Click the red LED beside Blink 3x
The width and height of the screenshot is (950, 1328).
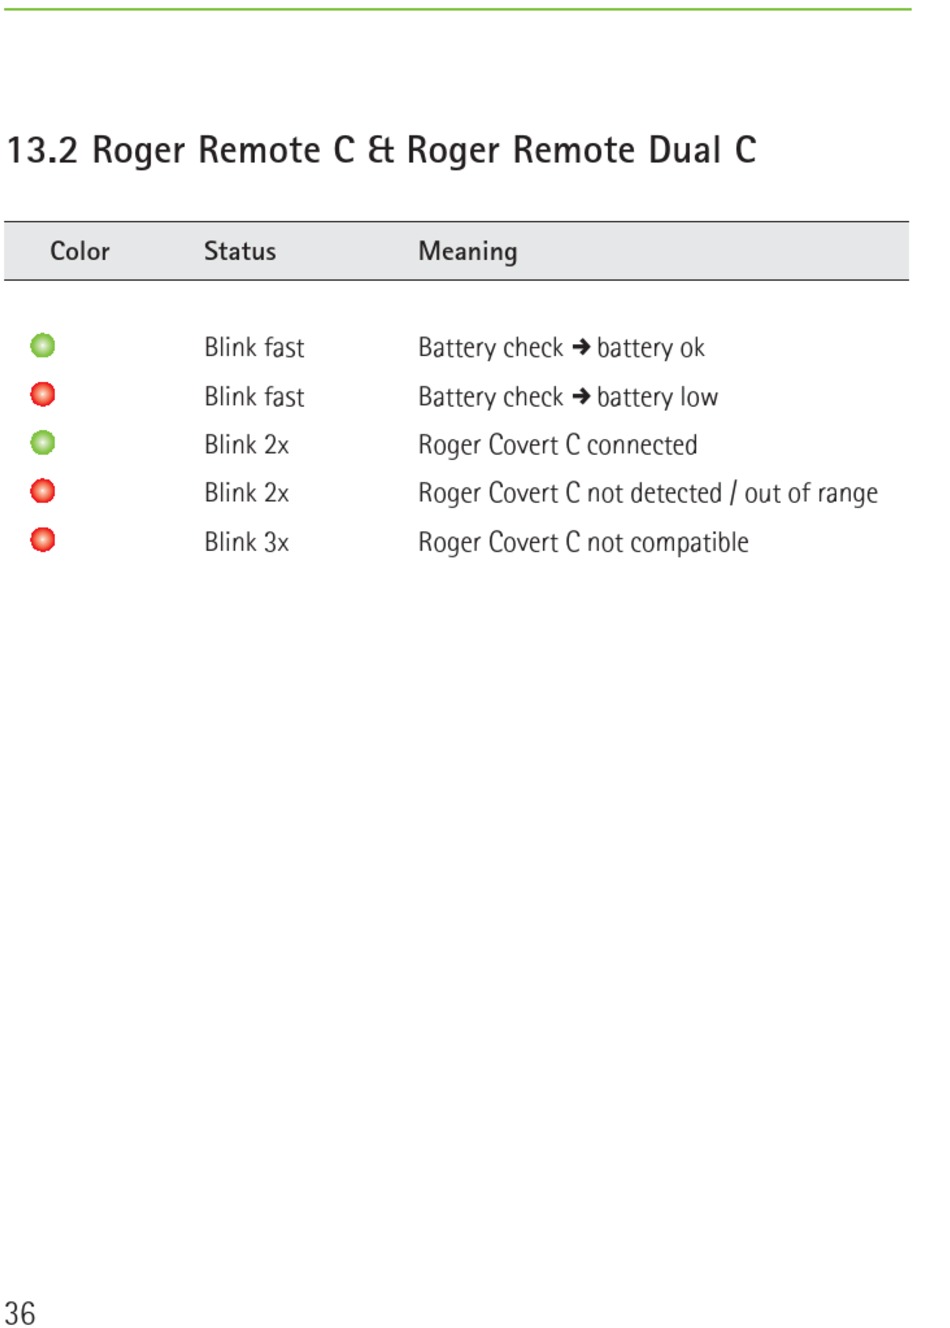[x=43, y=540]
